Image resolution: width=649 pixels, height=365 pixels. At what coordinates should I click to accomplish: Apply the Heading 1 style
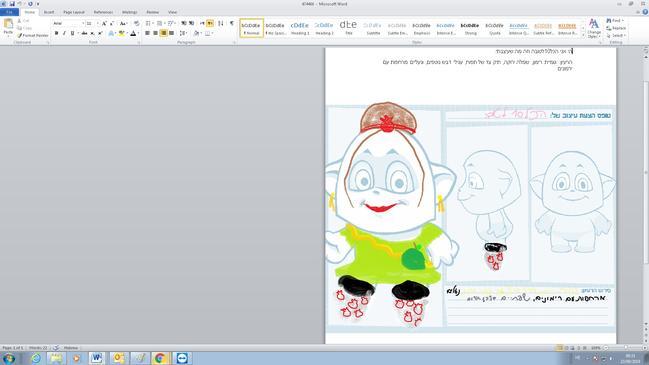[x=300, y=28]
